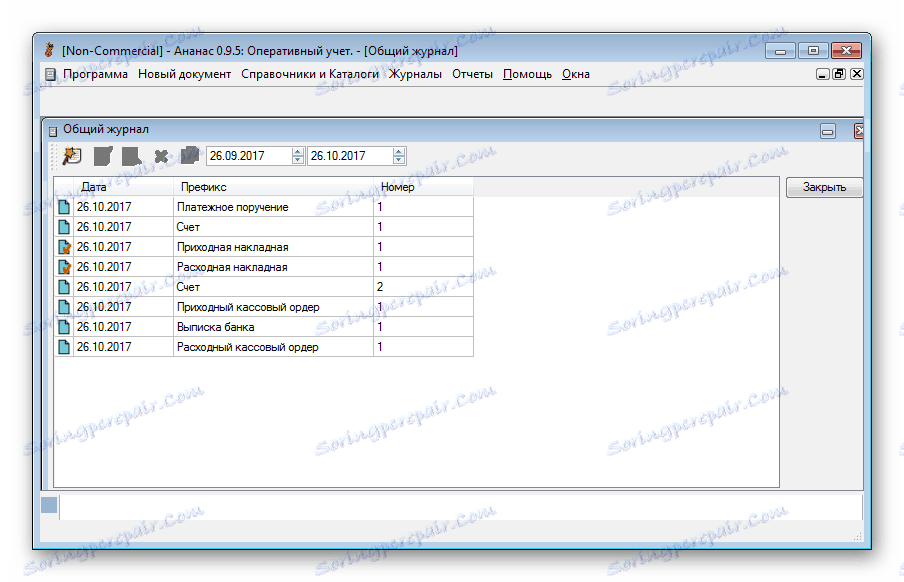This screenshot has height=582, width=904.
Task: Click the blue square status bar icon
Action: tap(49, 505)
